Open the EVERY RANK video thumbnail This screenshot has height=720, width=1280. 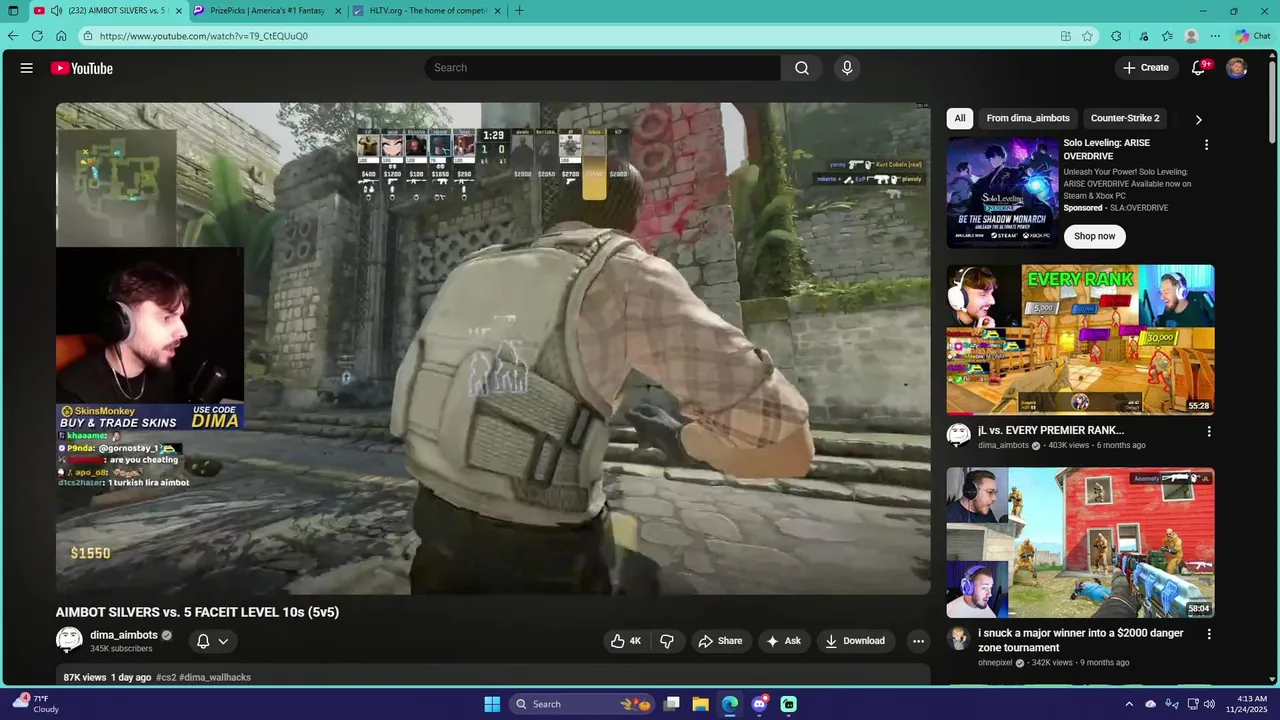tap(1081, 339)
